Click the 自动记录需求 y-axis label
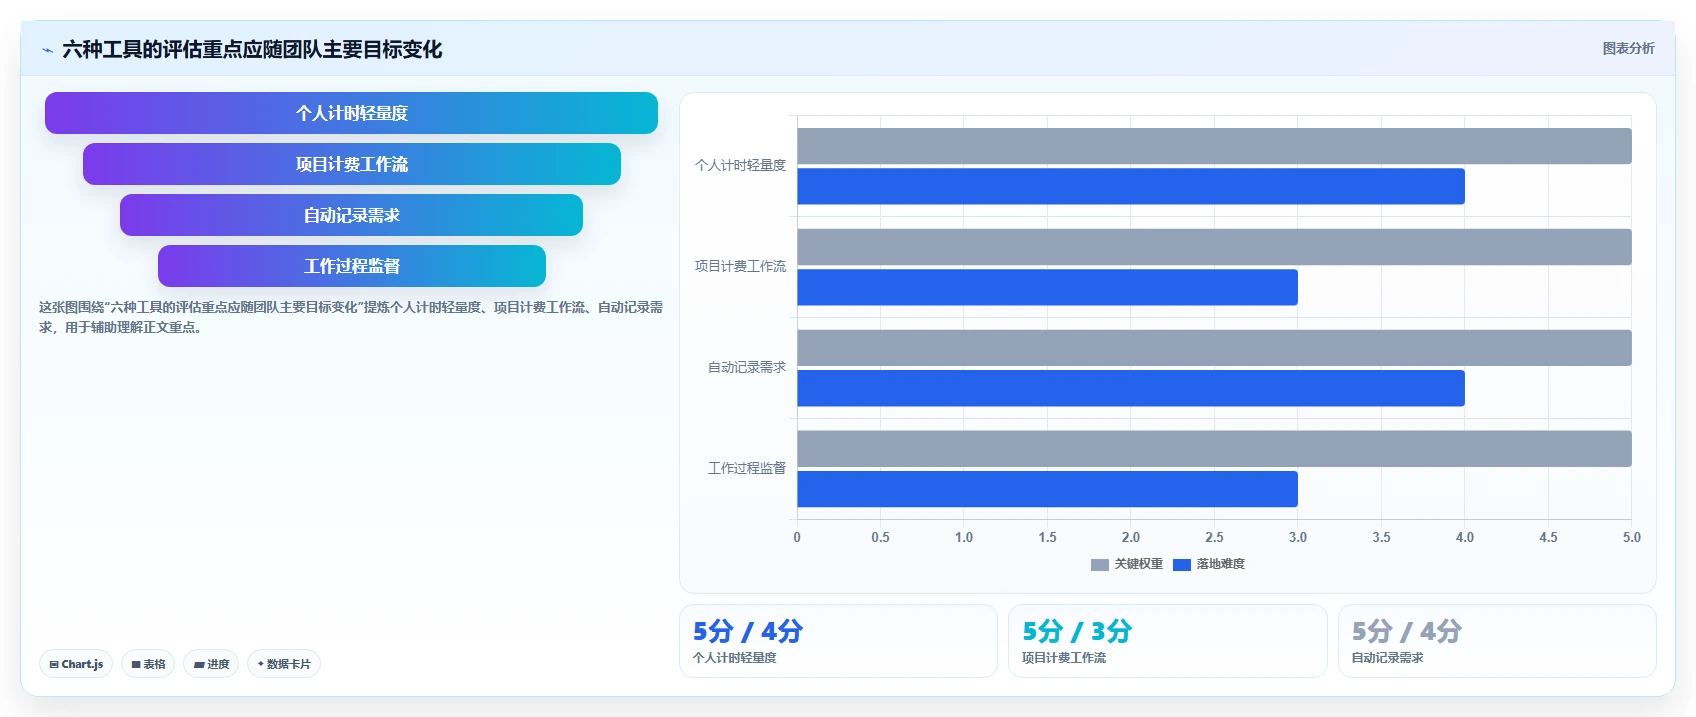This screenshot has width=1696, height=717. click(x=747, y=367)
